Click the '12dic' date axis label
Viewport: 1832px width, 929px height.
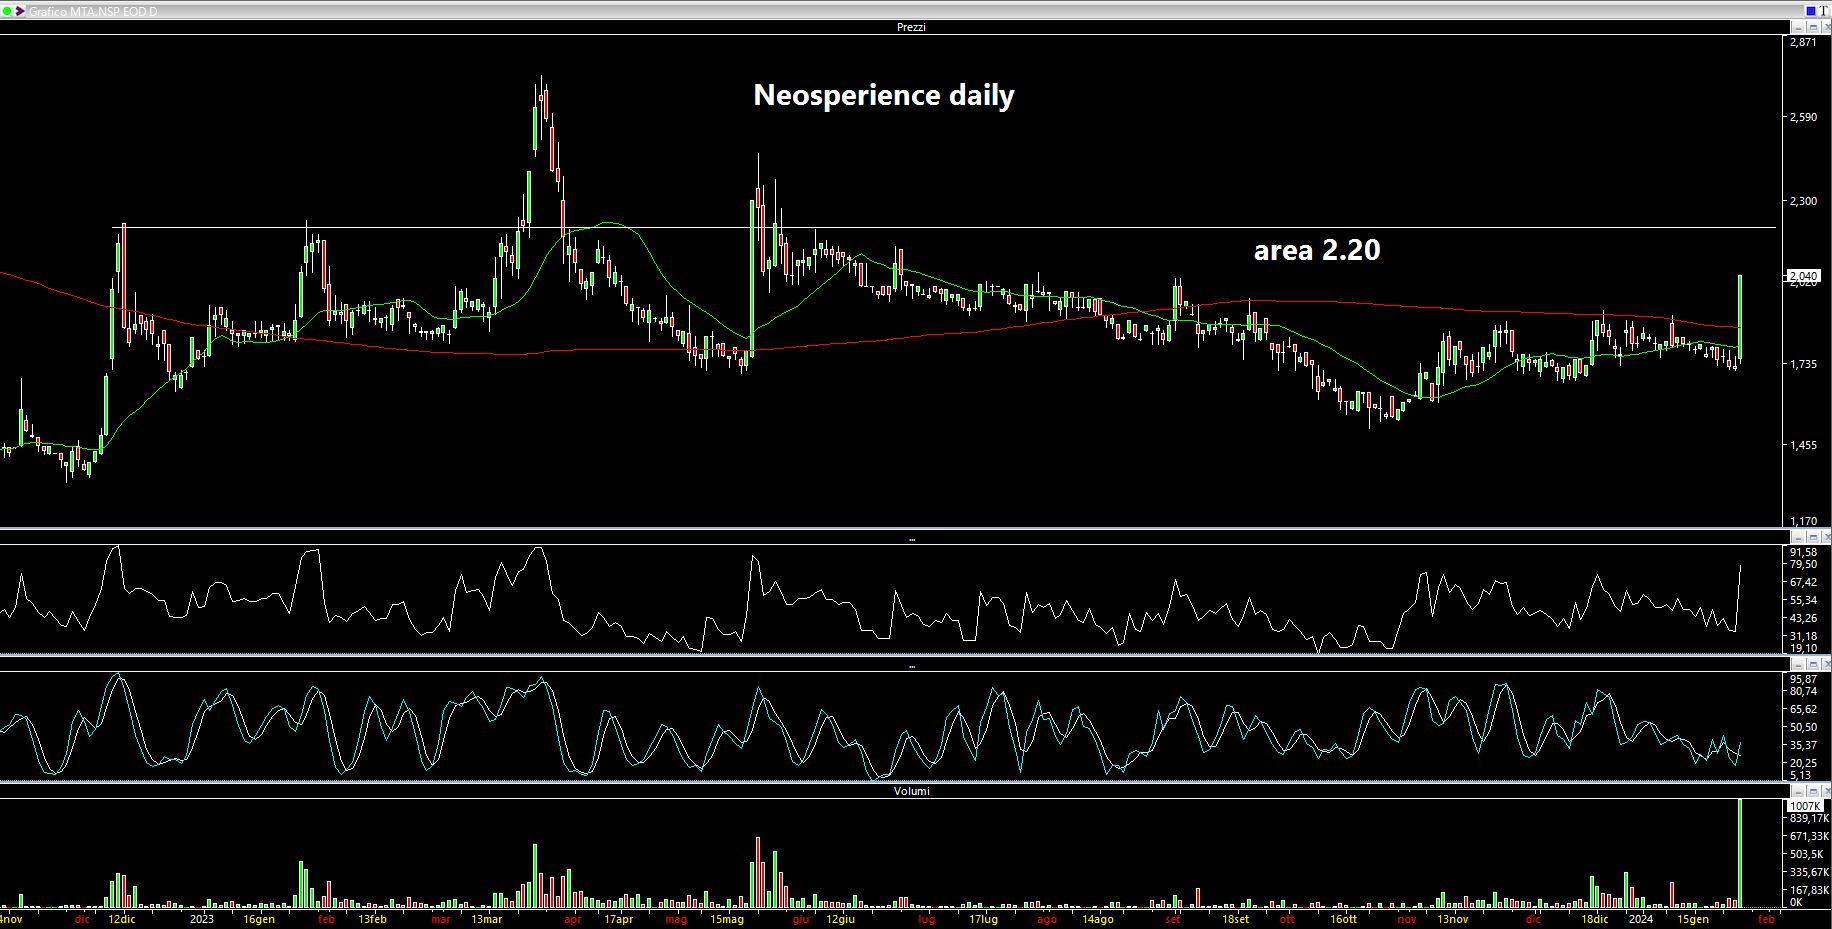click(122, 919)
